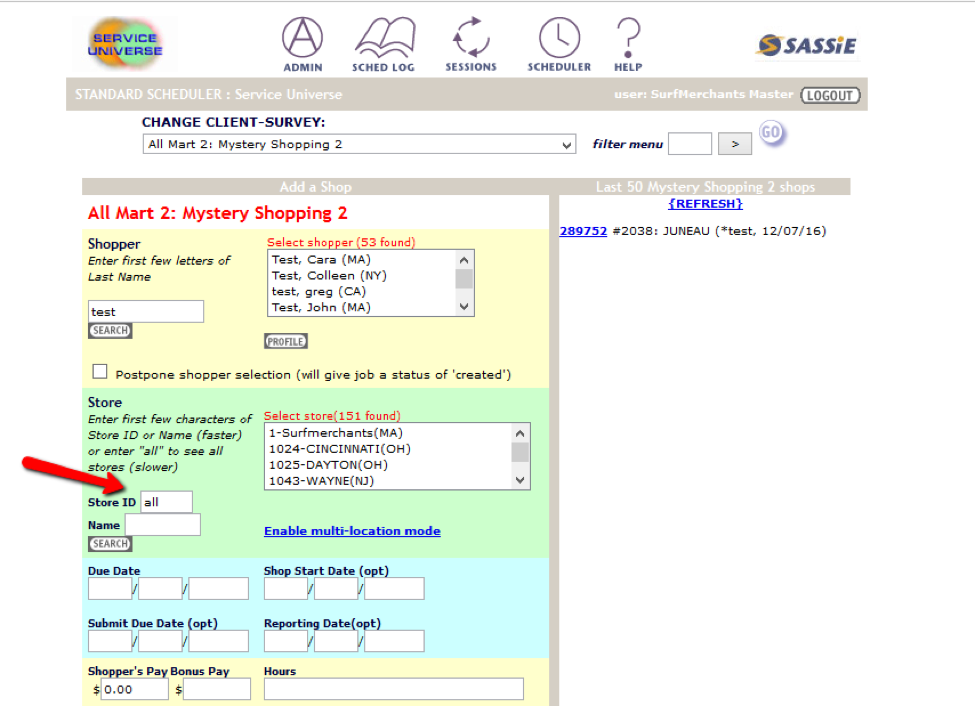Select shopper test, greg (CA)

pos(318,291)
